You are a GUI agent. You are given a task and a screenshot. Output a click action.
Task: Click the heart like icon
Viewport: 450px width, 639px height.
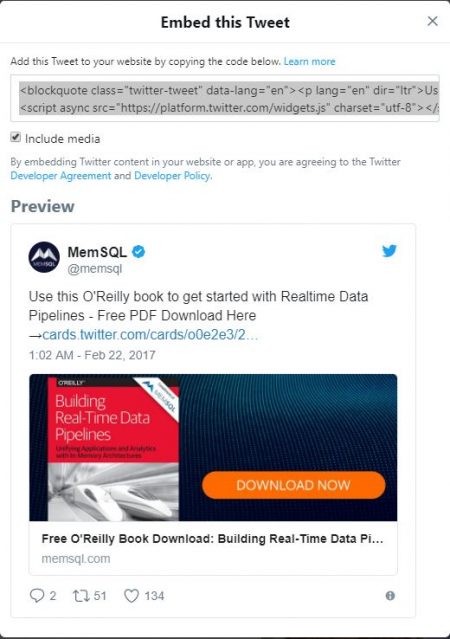tap(131, 596)
